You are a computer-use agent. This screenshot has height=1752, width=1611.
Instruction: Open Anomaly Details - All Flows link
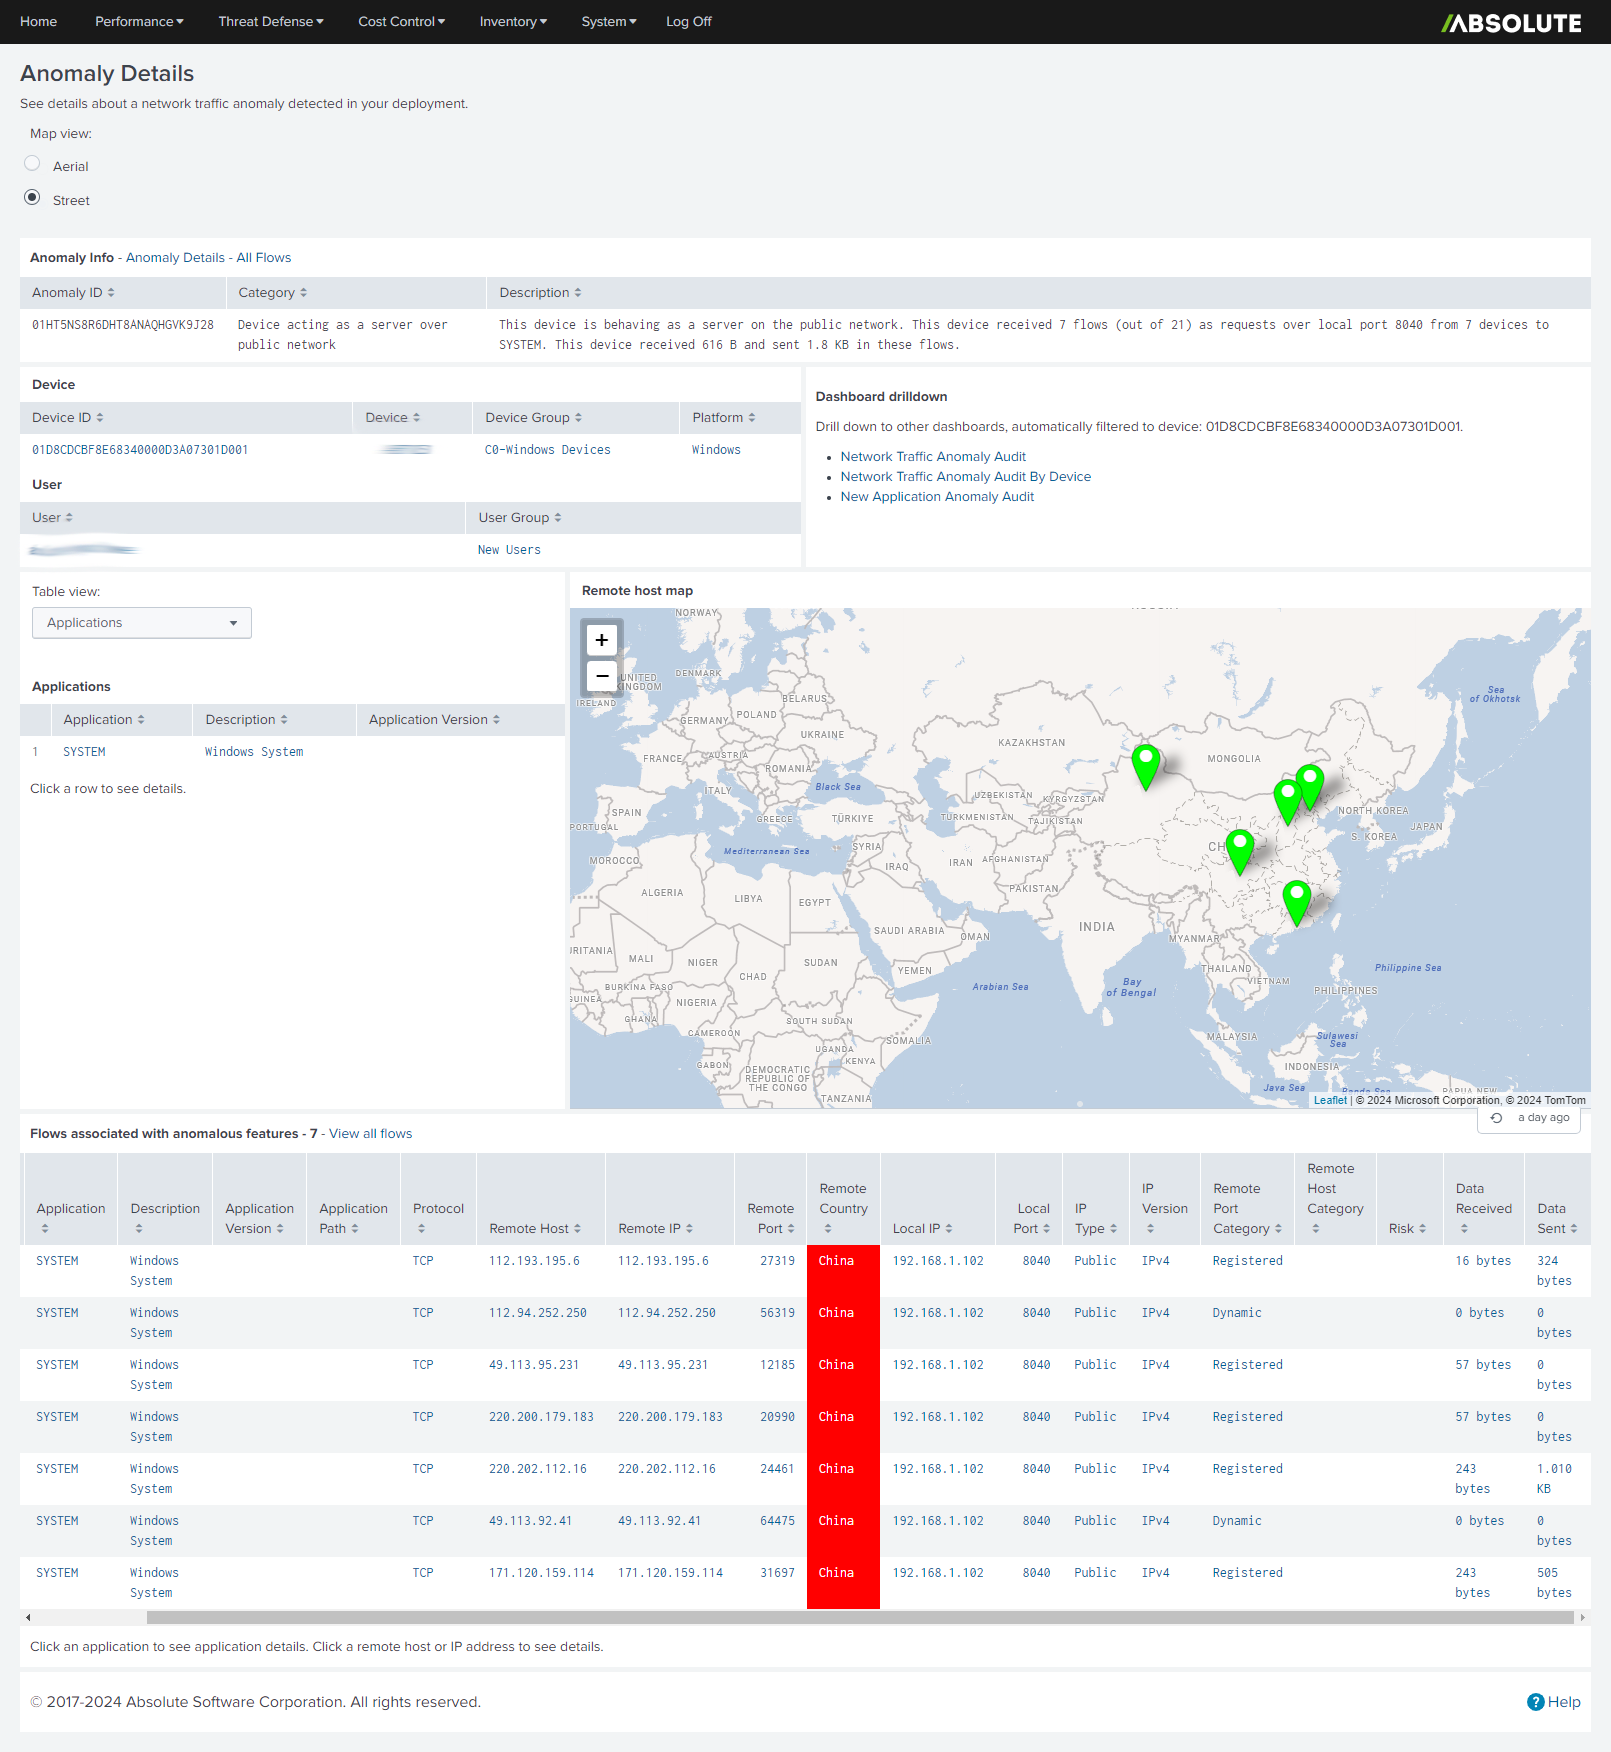point(208,258)
